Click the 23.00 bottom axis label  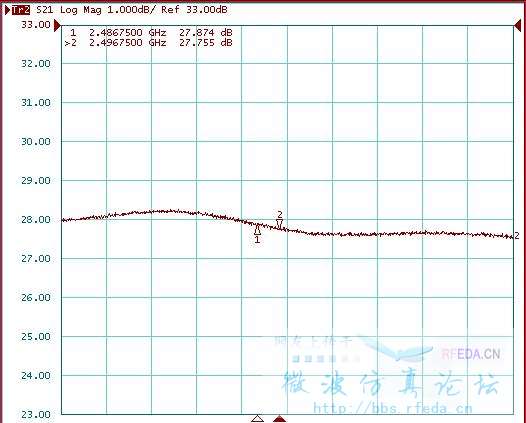36,415
